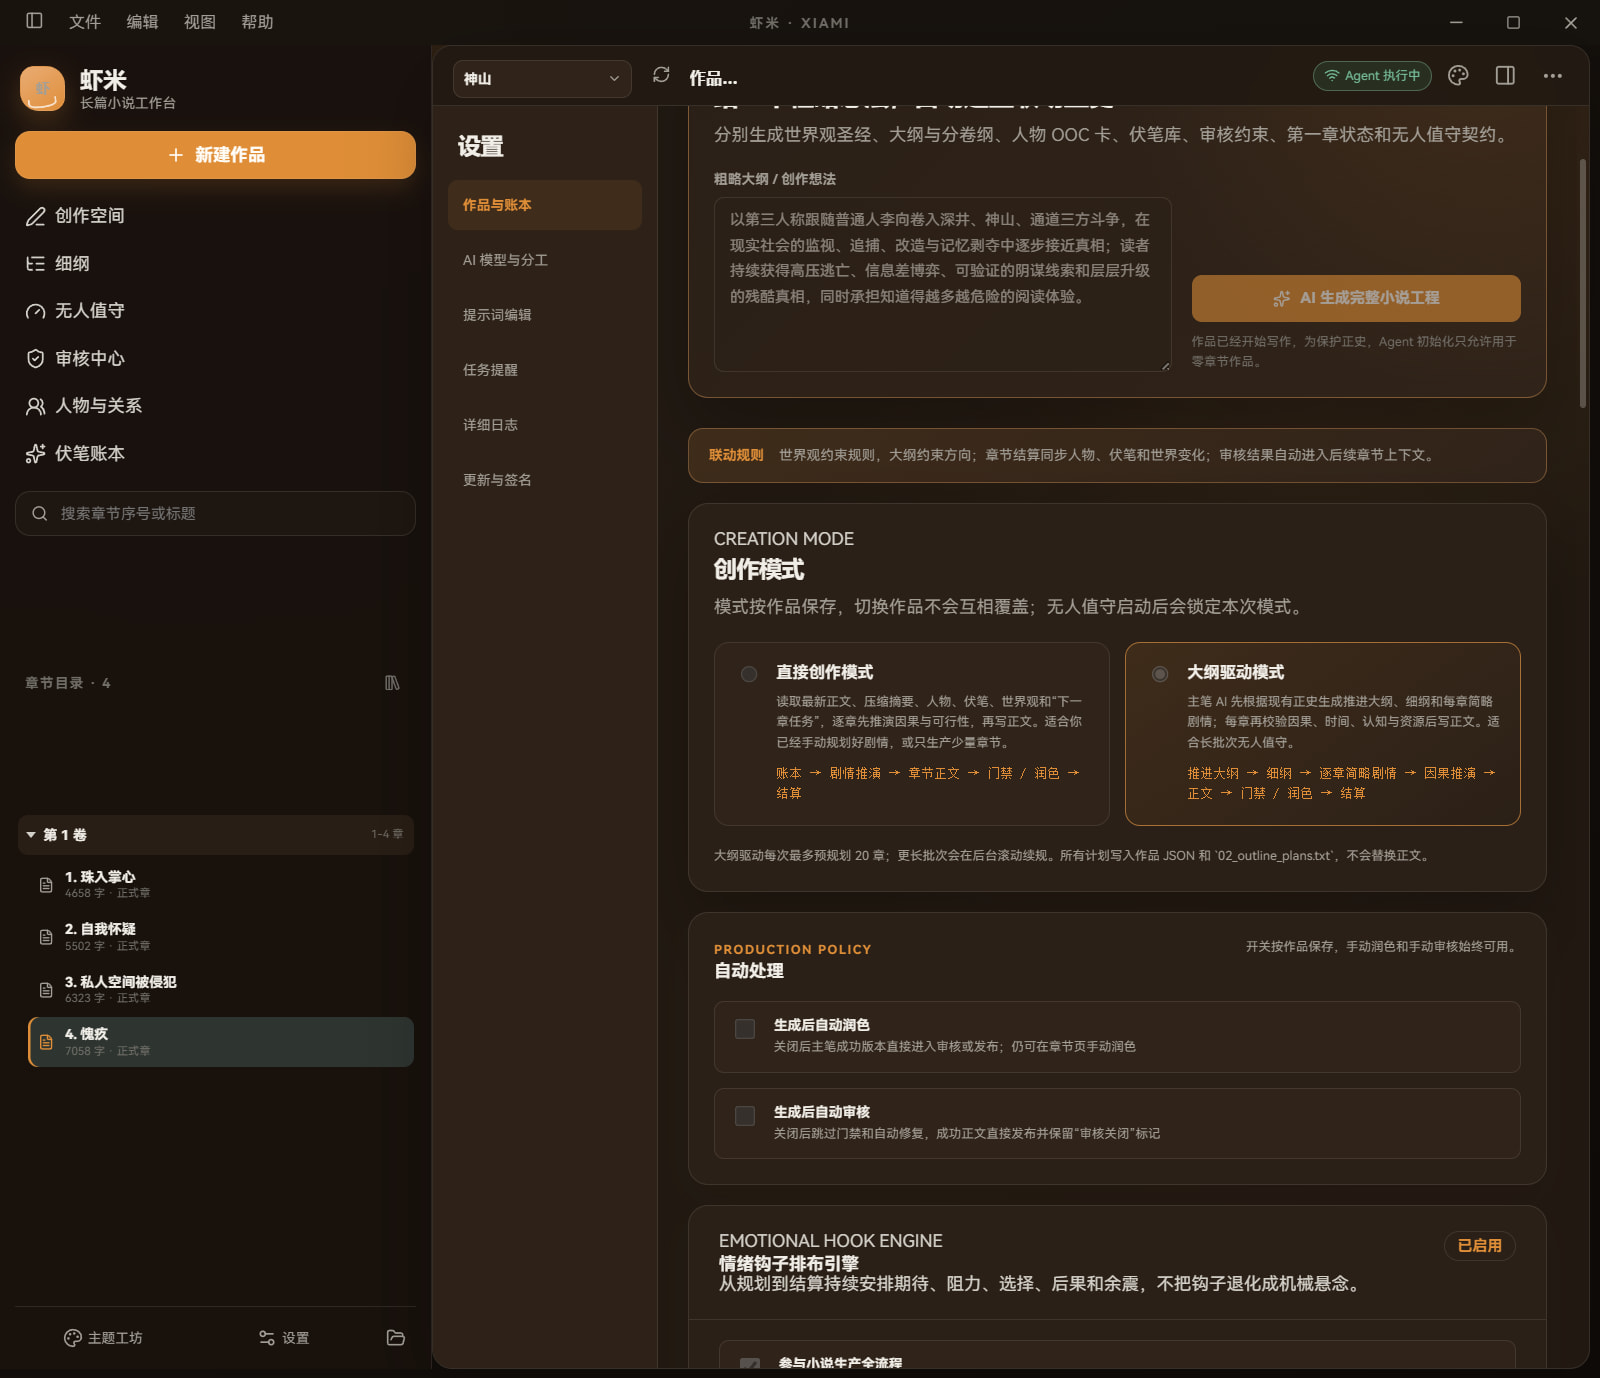Open chapter 3. 私人空间被侵犯
This screenshot has width=1600, height=1378.
pos(221,990)
